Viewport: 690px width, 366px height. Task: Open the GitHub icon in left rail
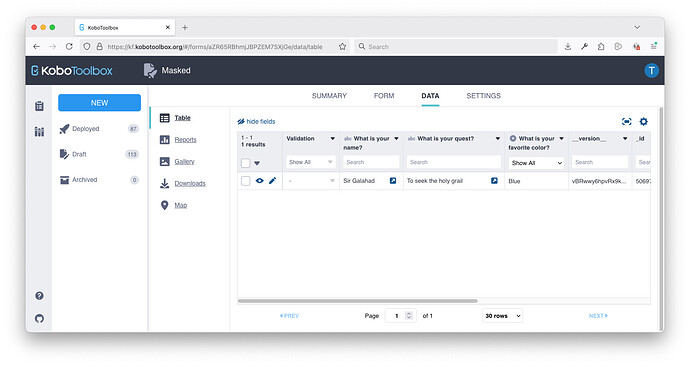(39, 318)
